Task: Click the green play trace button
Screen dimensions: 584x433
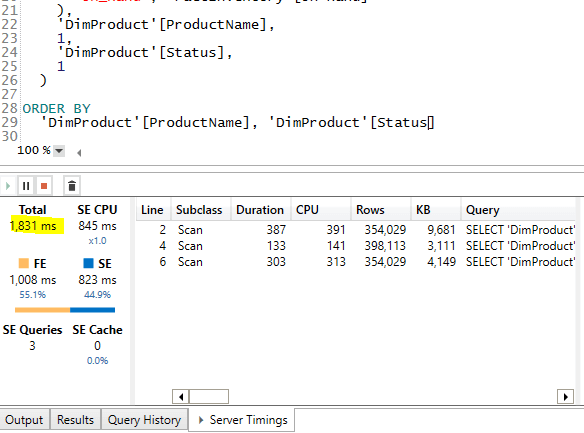Action: tap(8, 185)
